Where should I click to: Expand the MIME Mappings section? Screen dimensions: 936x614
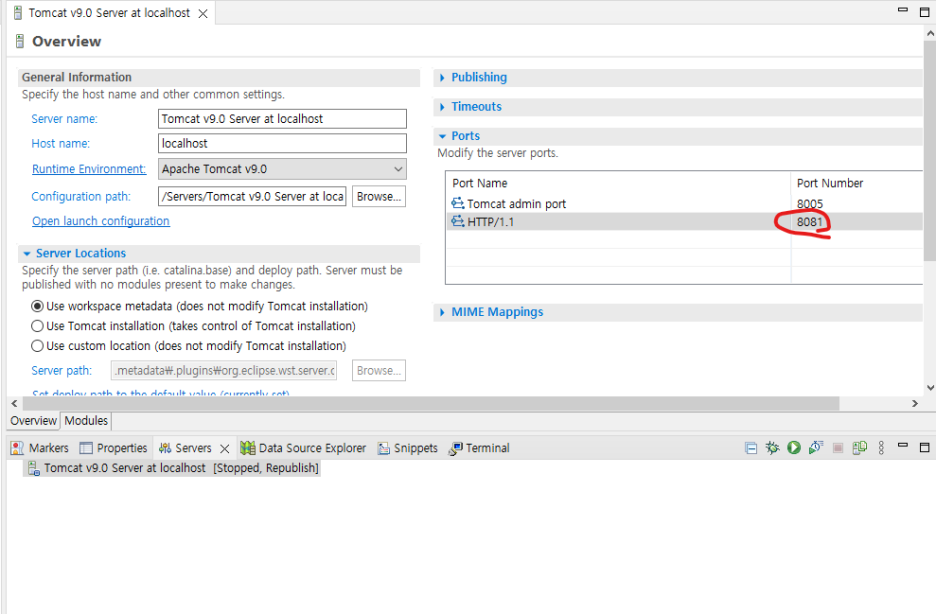pyautogui.click(x=442, y=312)
